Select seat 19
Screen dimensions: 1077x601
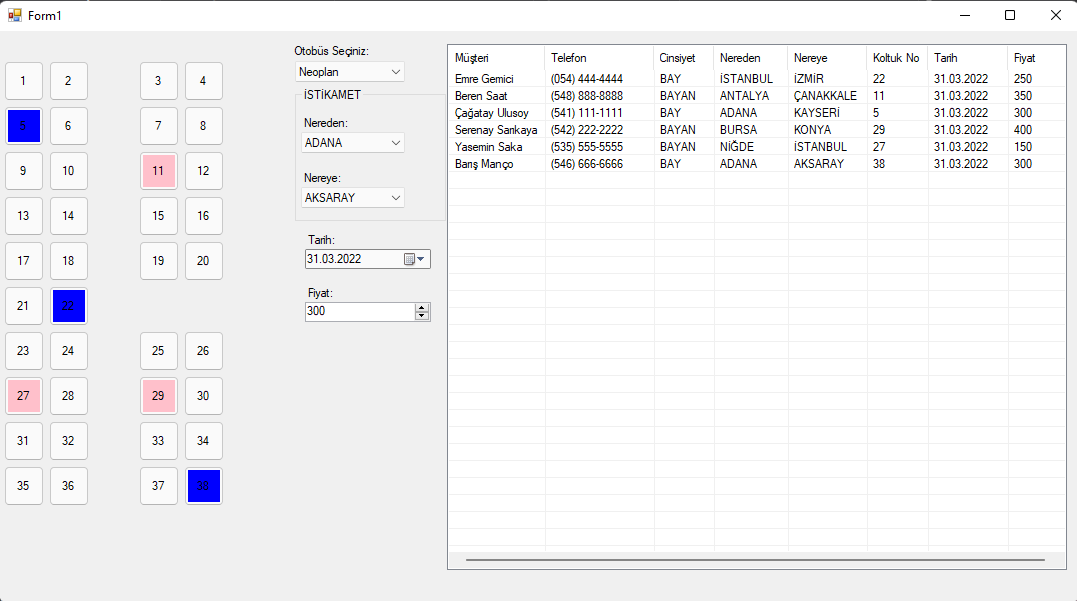(159, 261)
